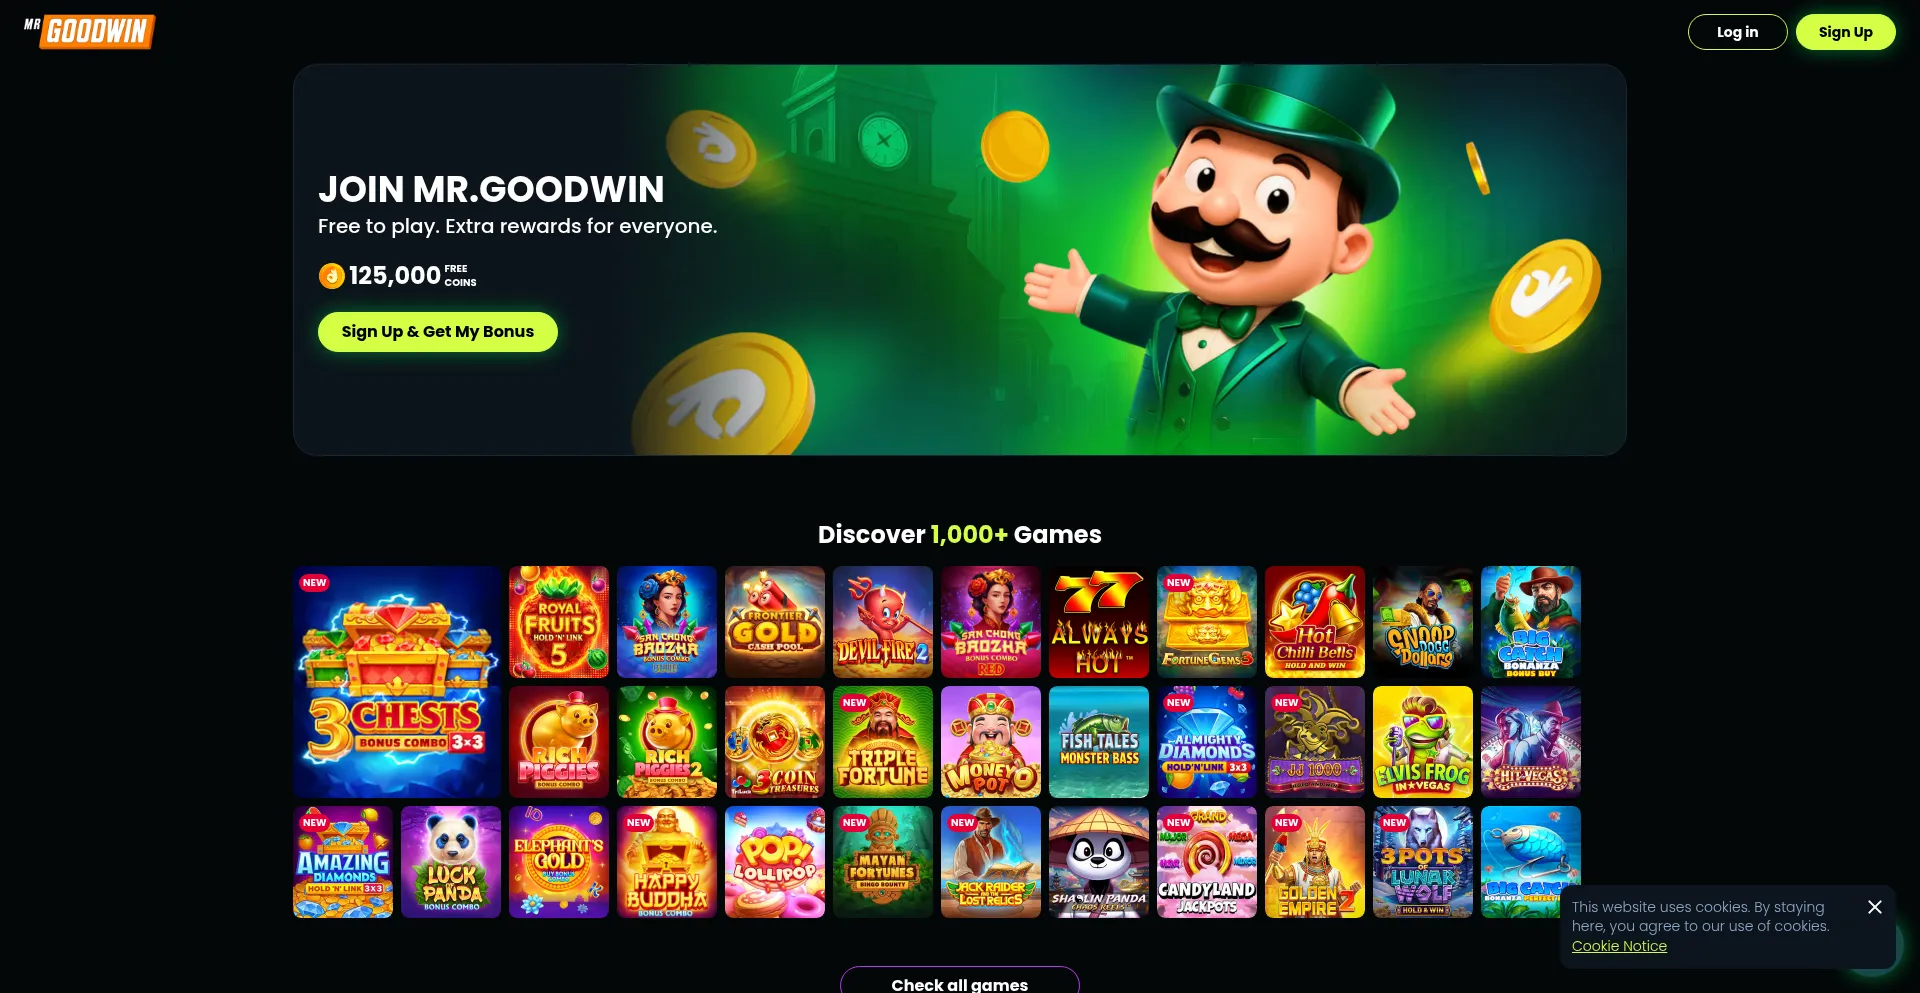
Task: Click the Log in button
Action: coord(1737,32)
